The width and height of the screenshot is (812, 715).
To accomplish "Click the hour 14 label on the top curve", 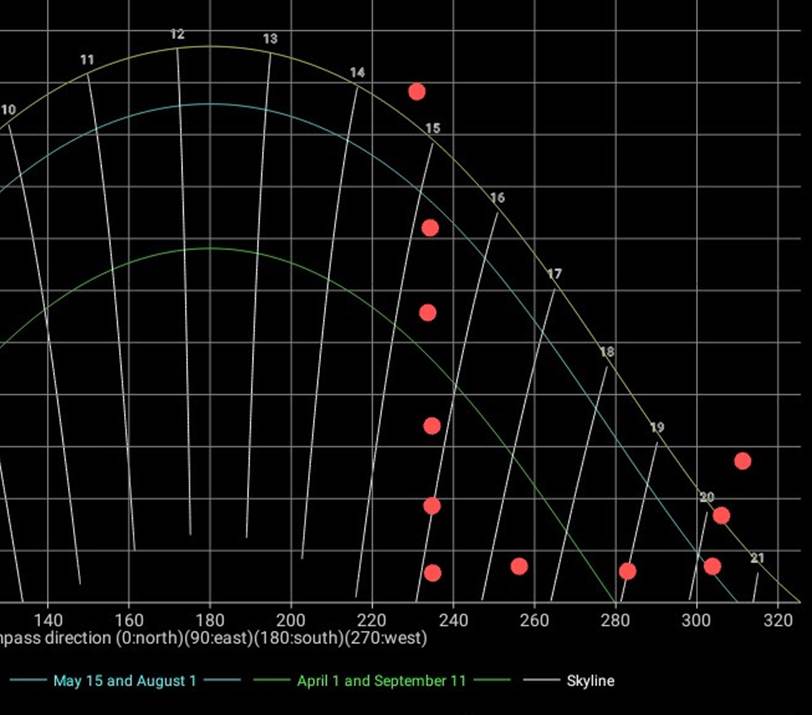I will point(357,73).
